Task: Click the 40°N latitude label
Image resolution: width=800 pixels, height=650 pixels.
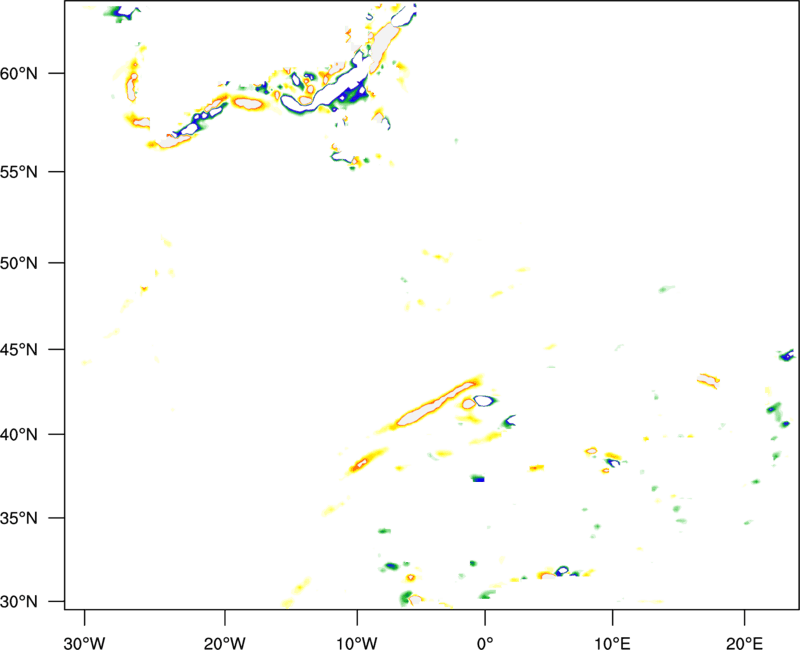Action: 19,435
